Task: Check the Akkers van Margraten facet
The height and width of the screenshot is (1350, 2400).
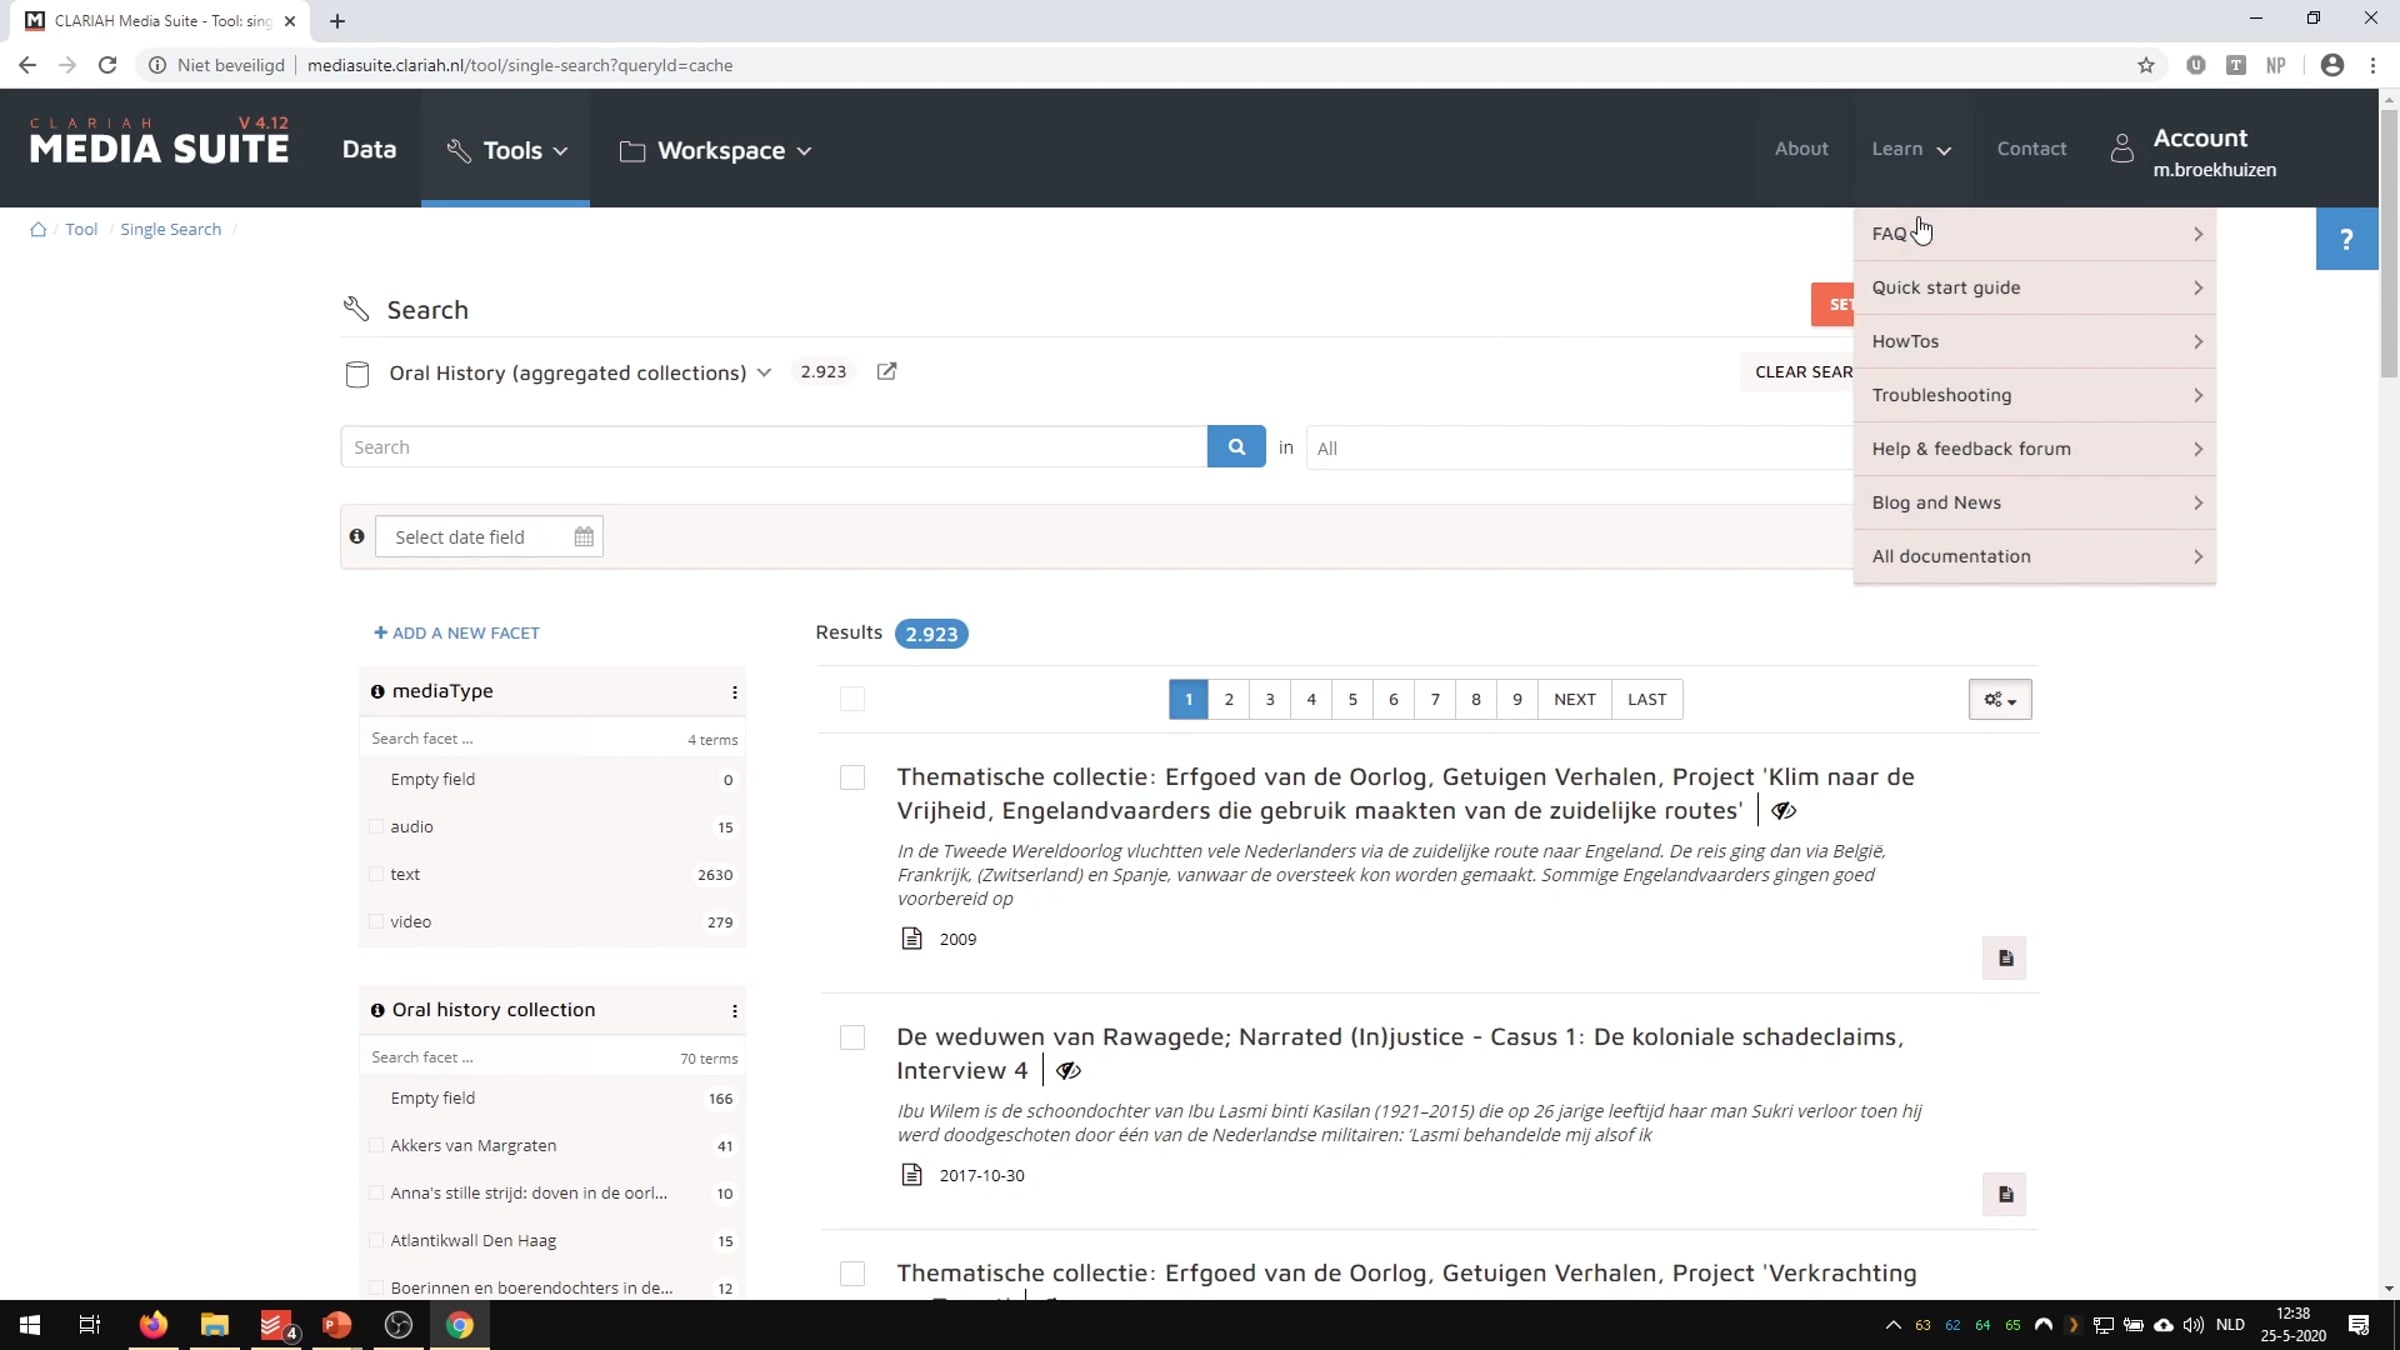Action: [x=377, y=1145]
